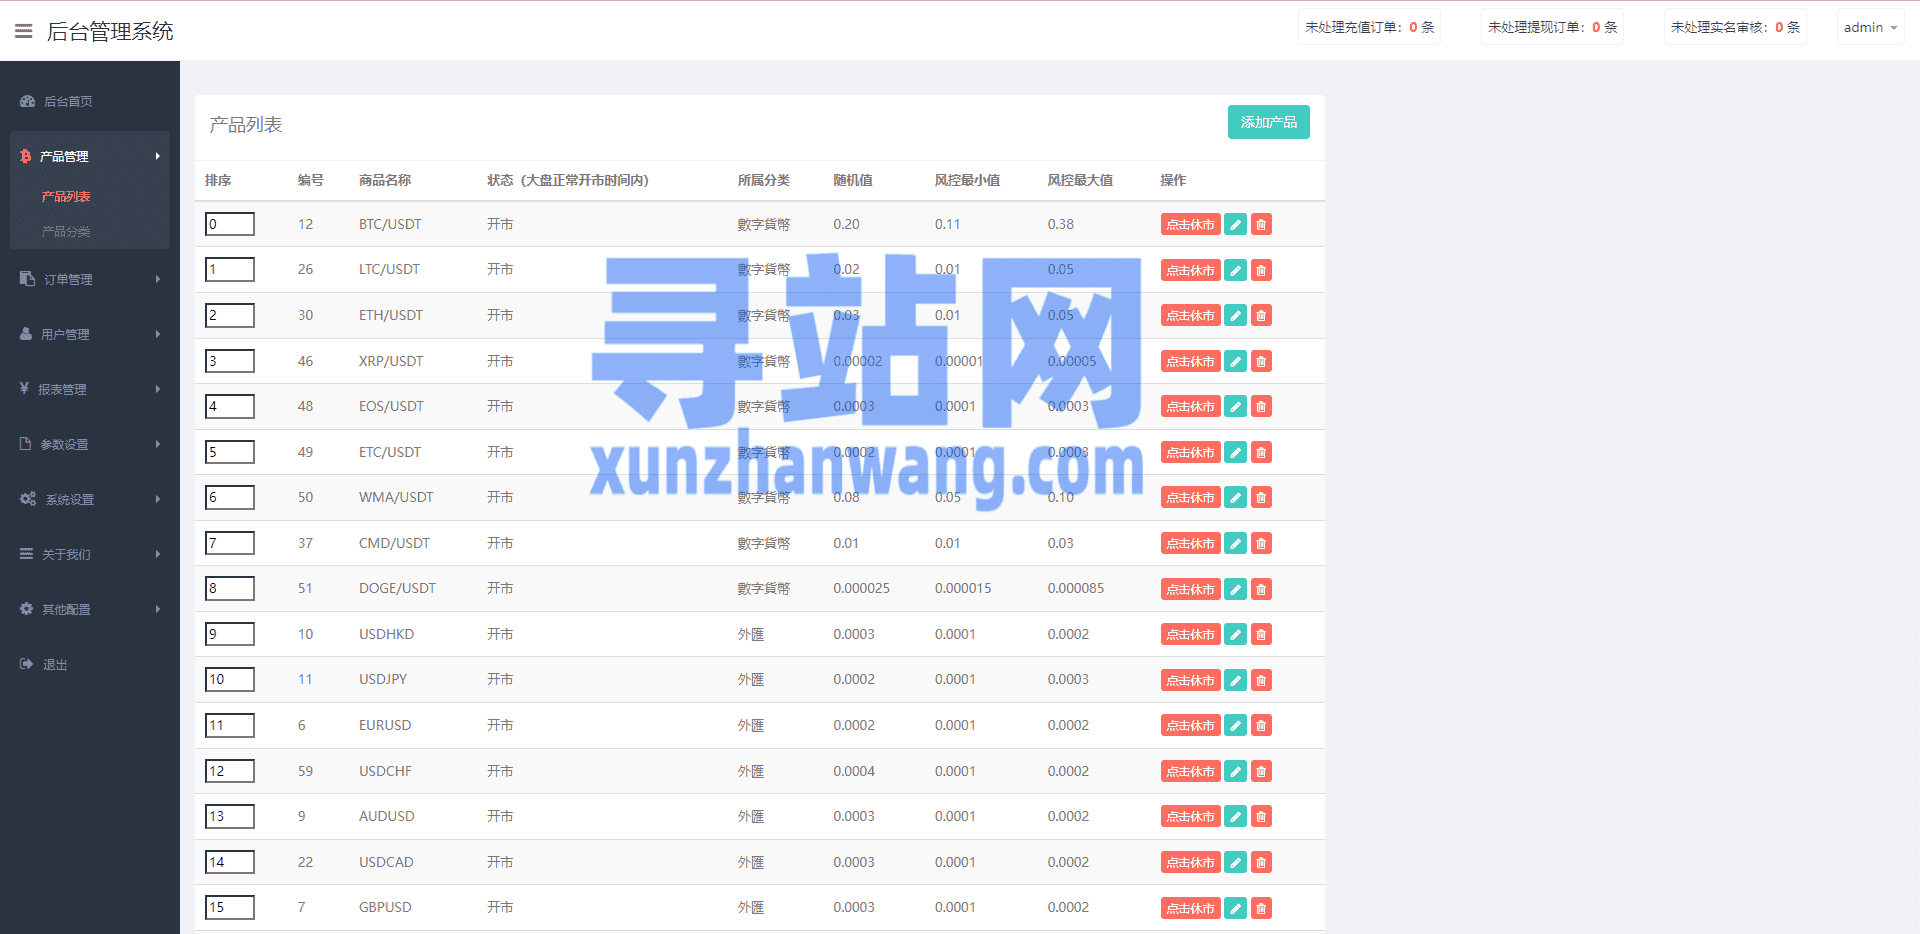1920x934 pixels.
Task: Delete the ETC/USDT row trash icon
Action: pos(1261,453)
